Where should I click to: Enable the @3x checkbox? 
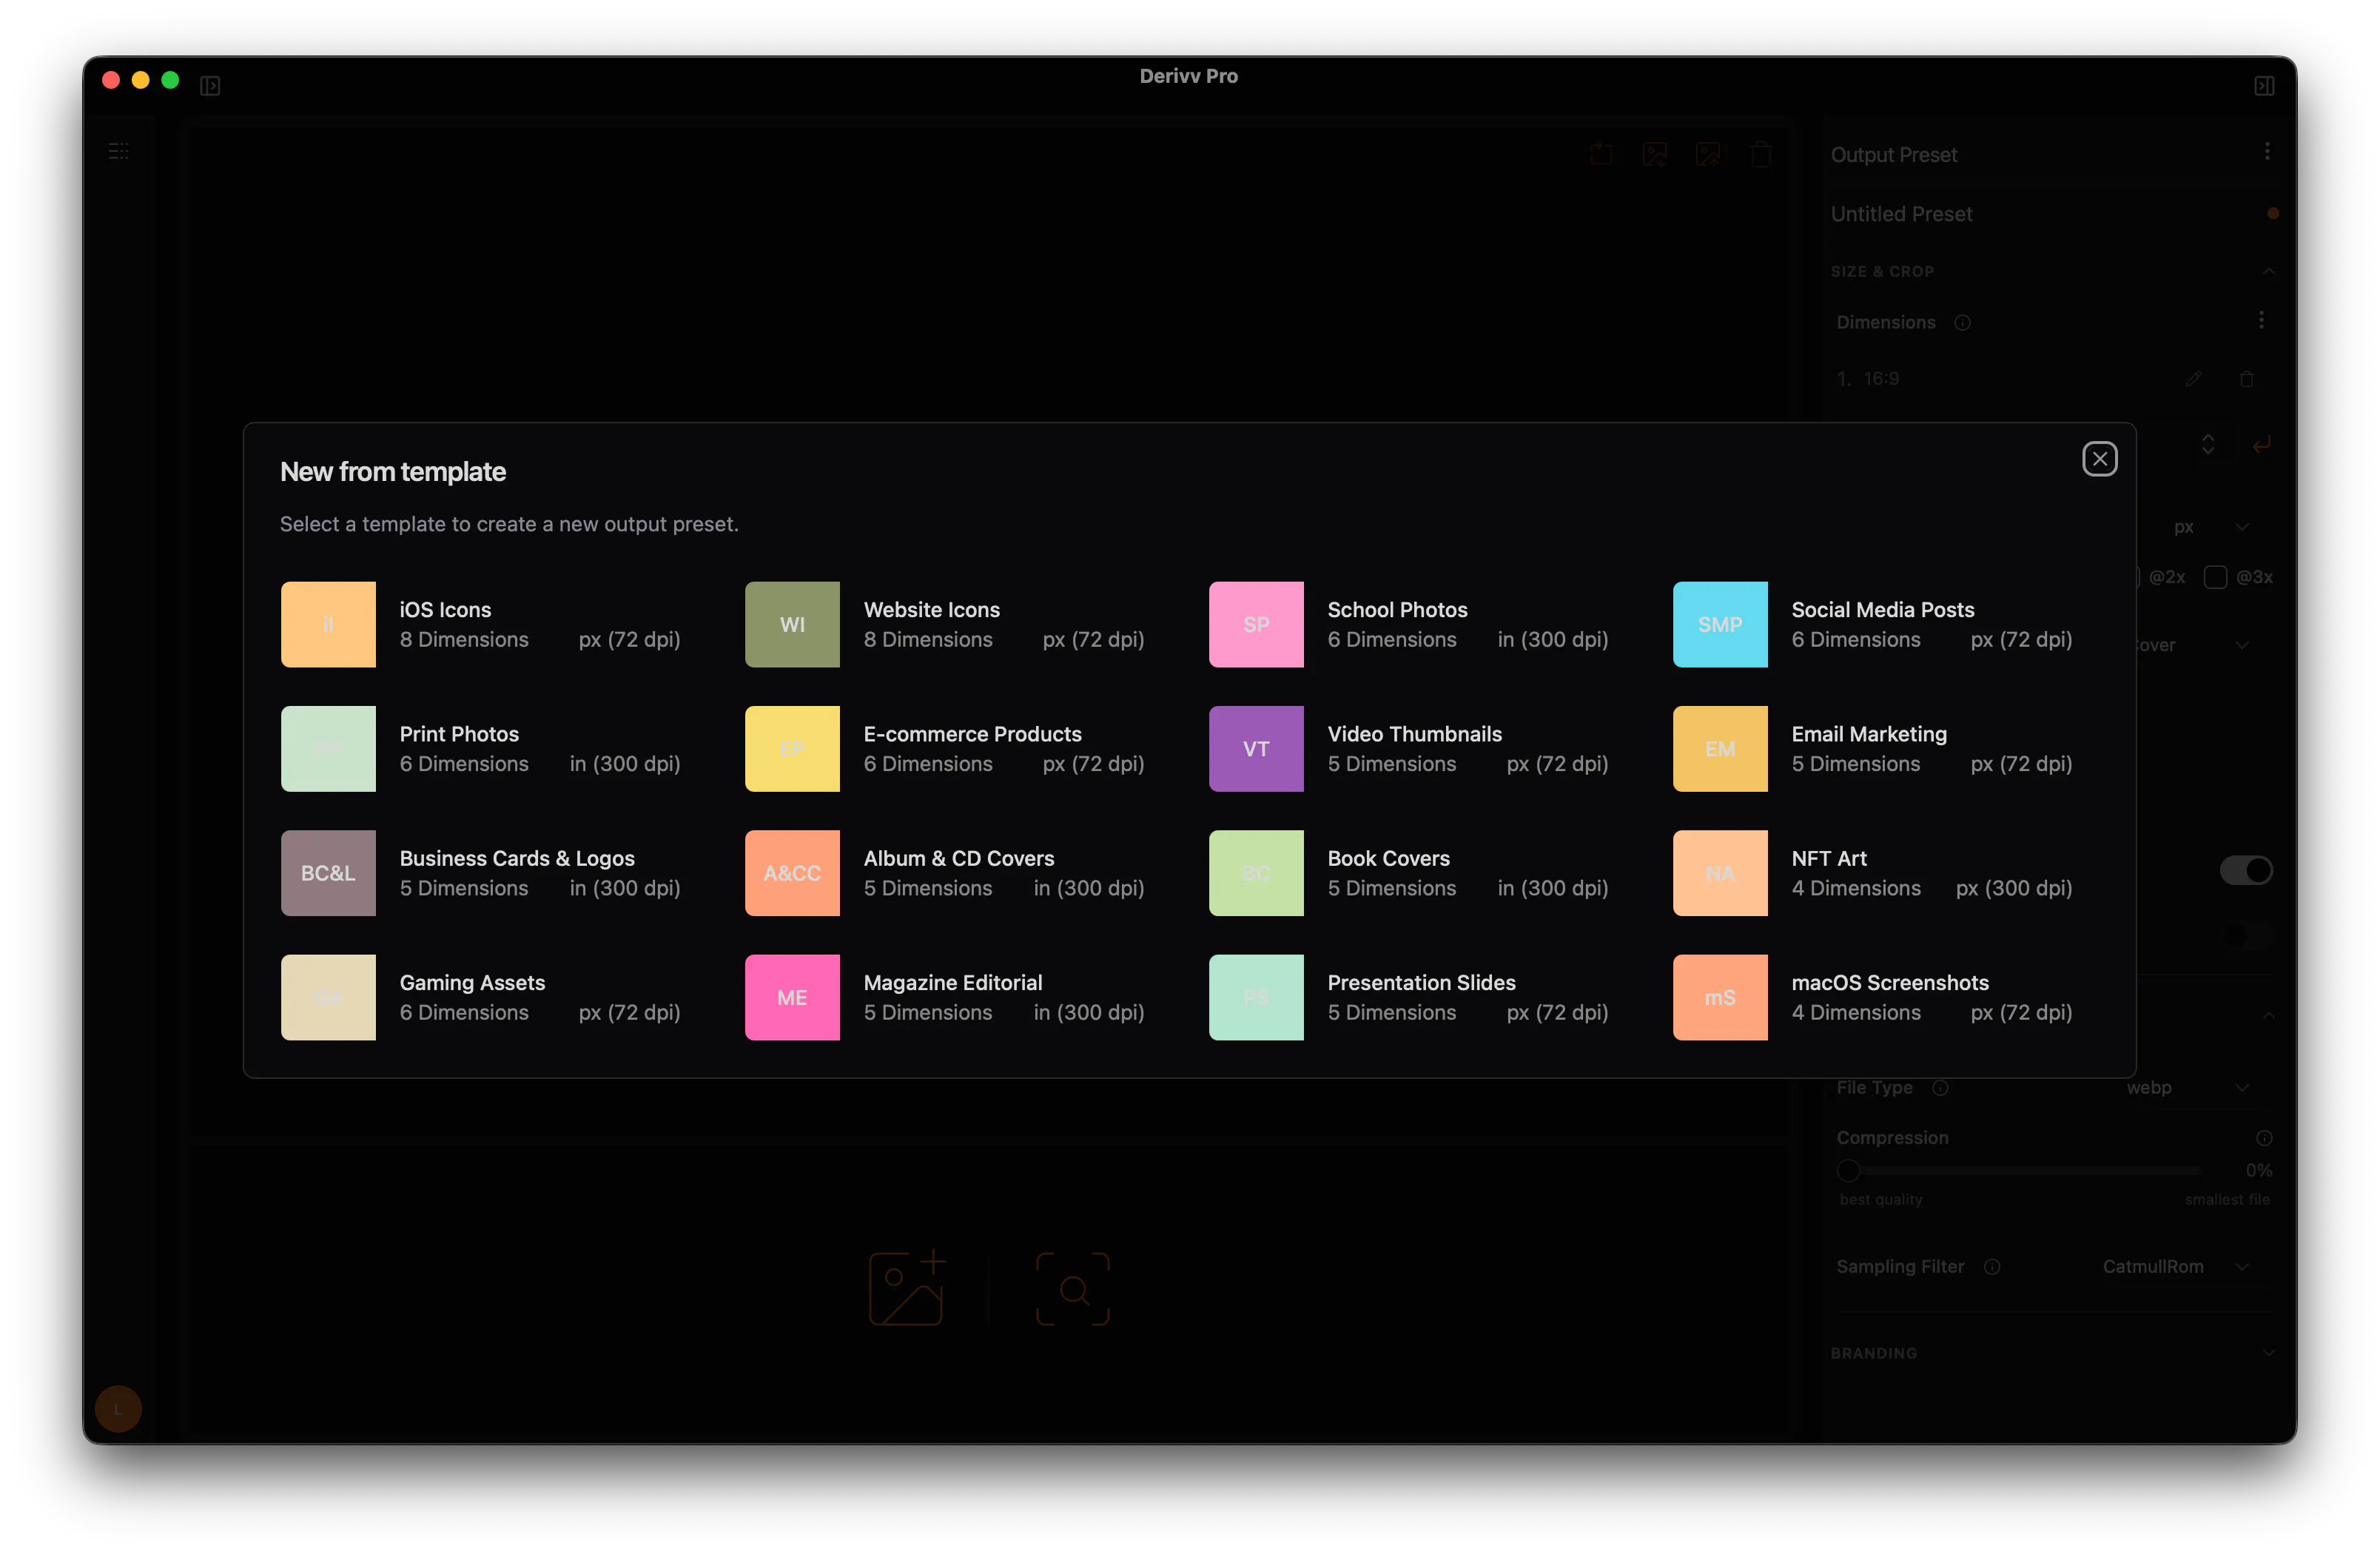point(2215,577)
